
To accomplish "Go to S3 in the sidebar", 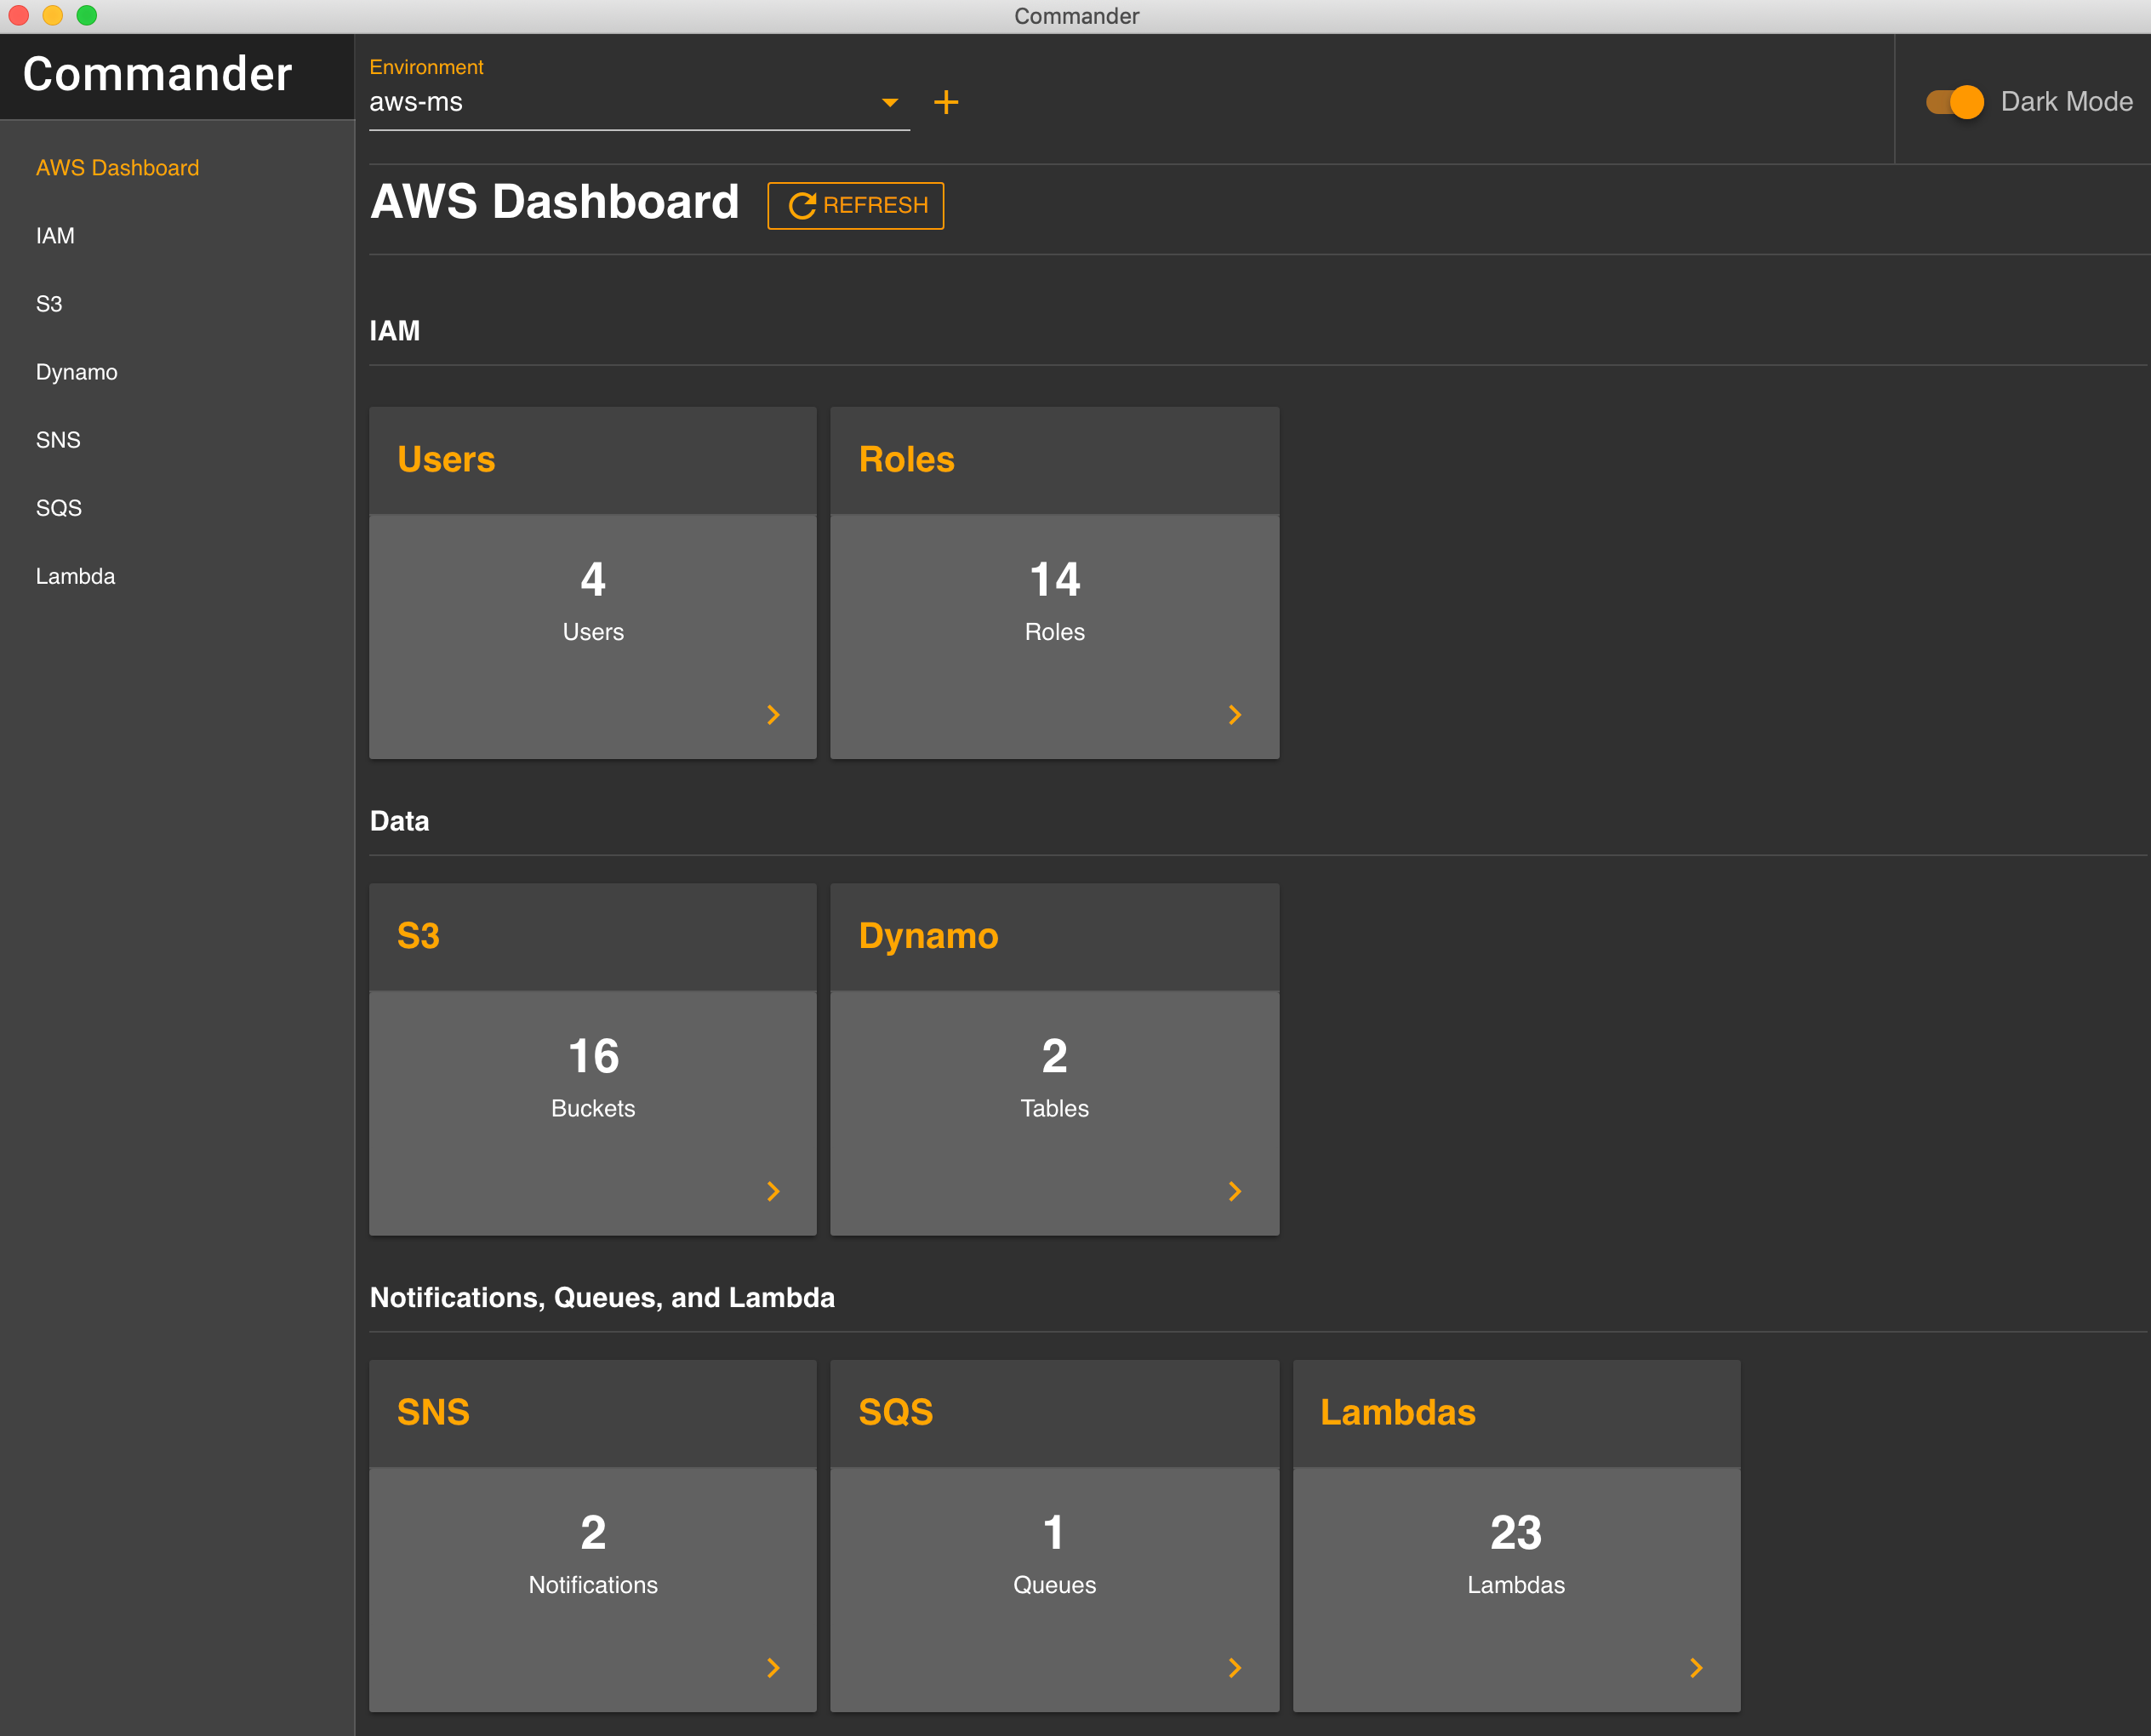I will click(49, 304).
